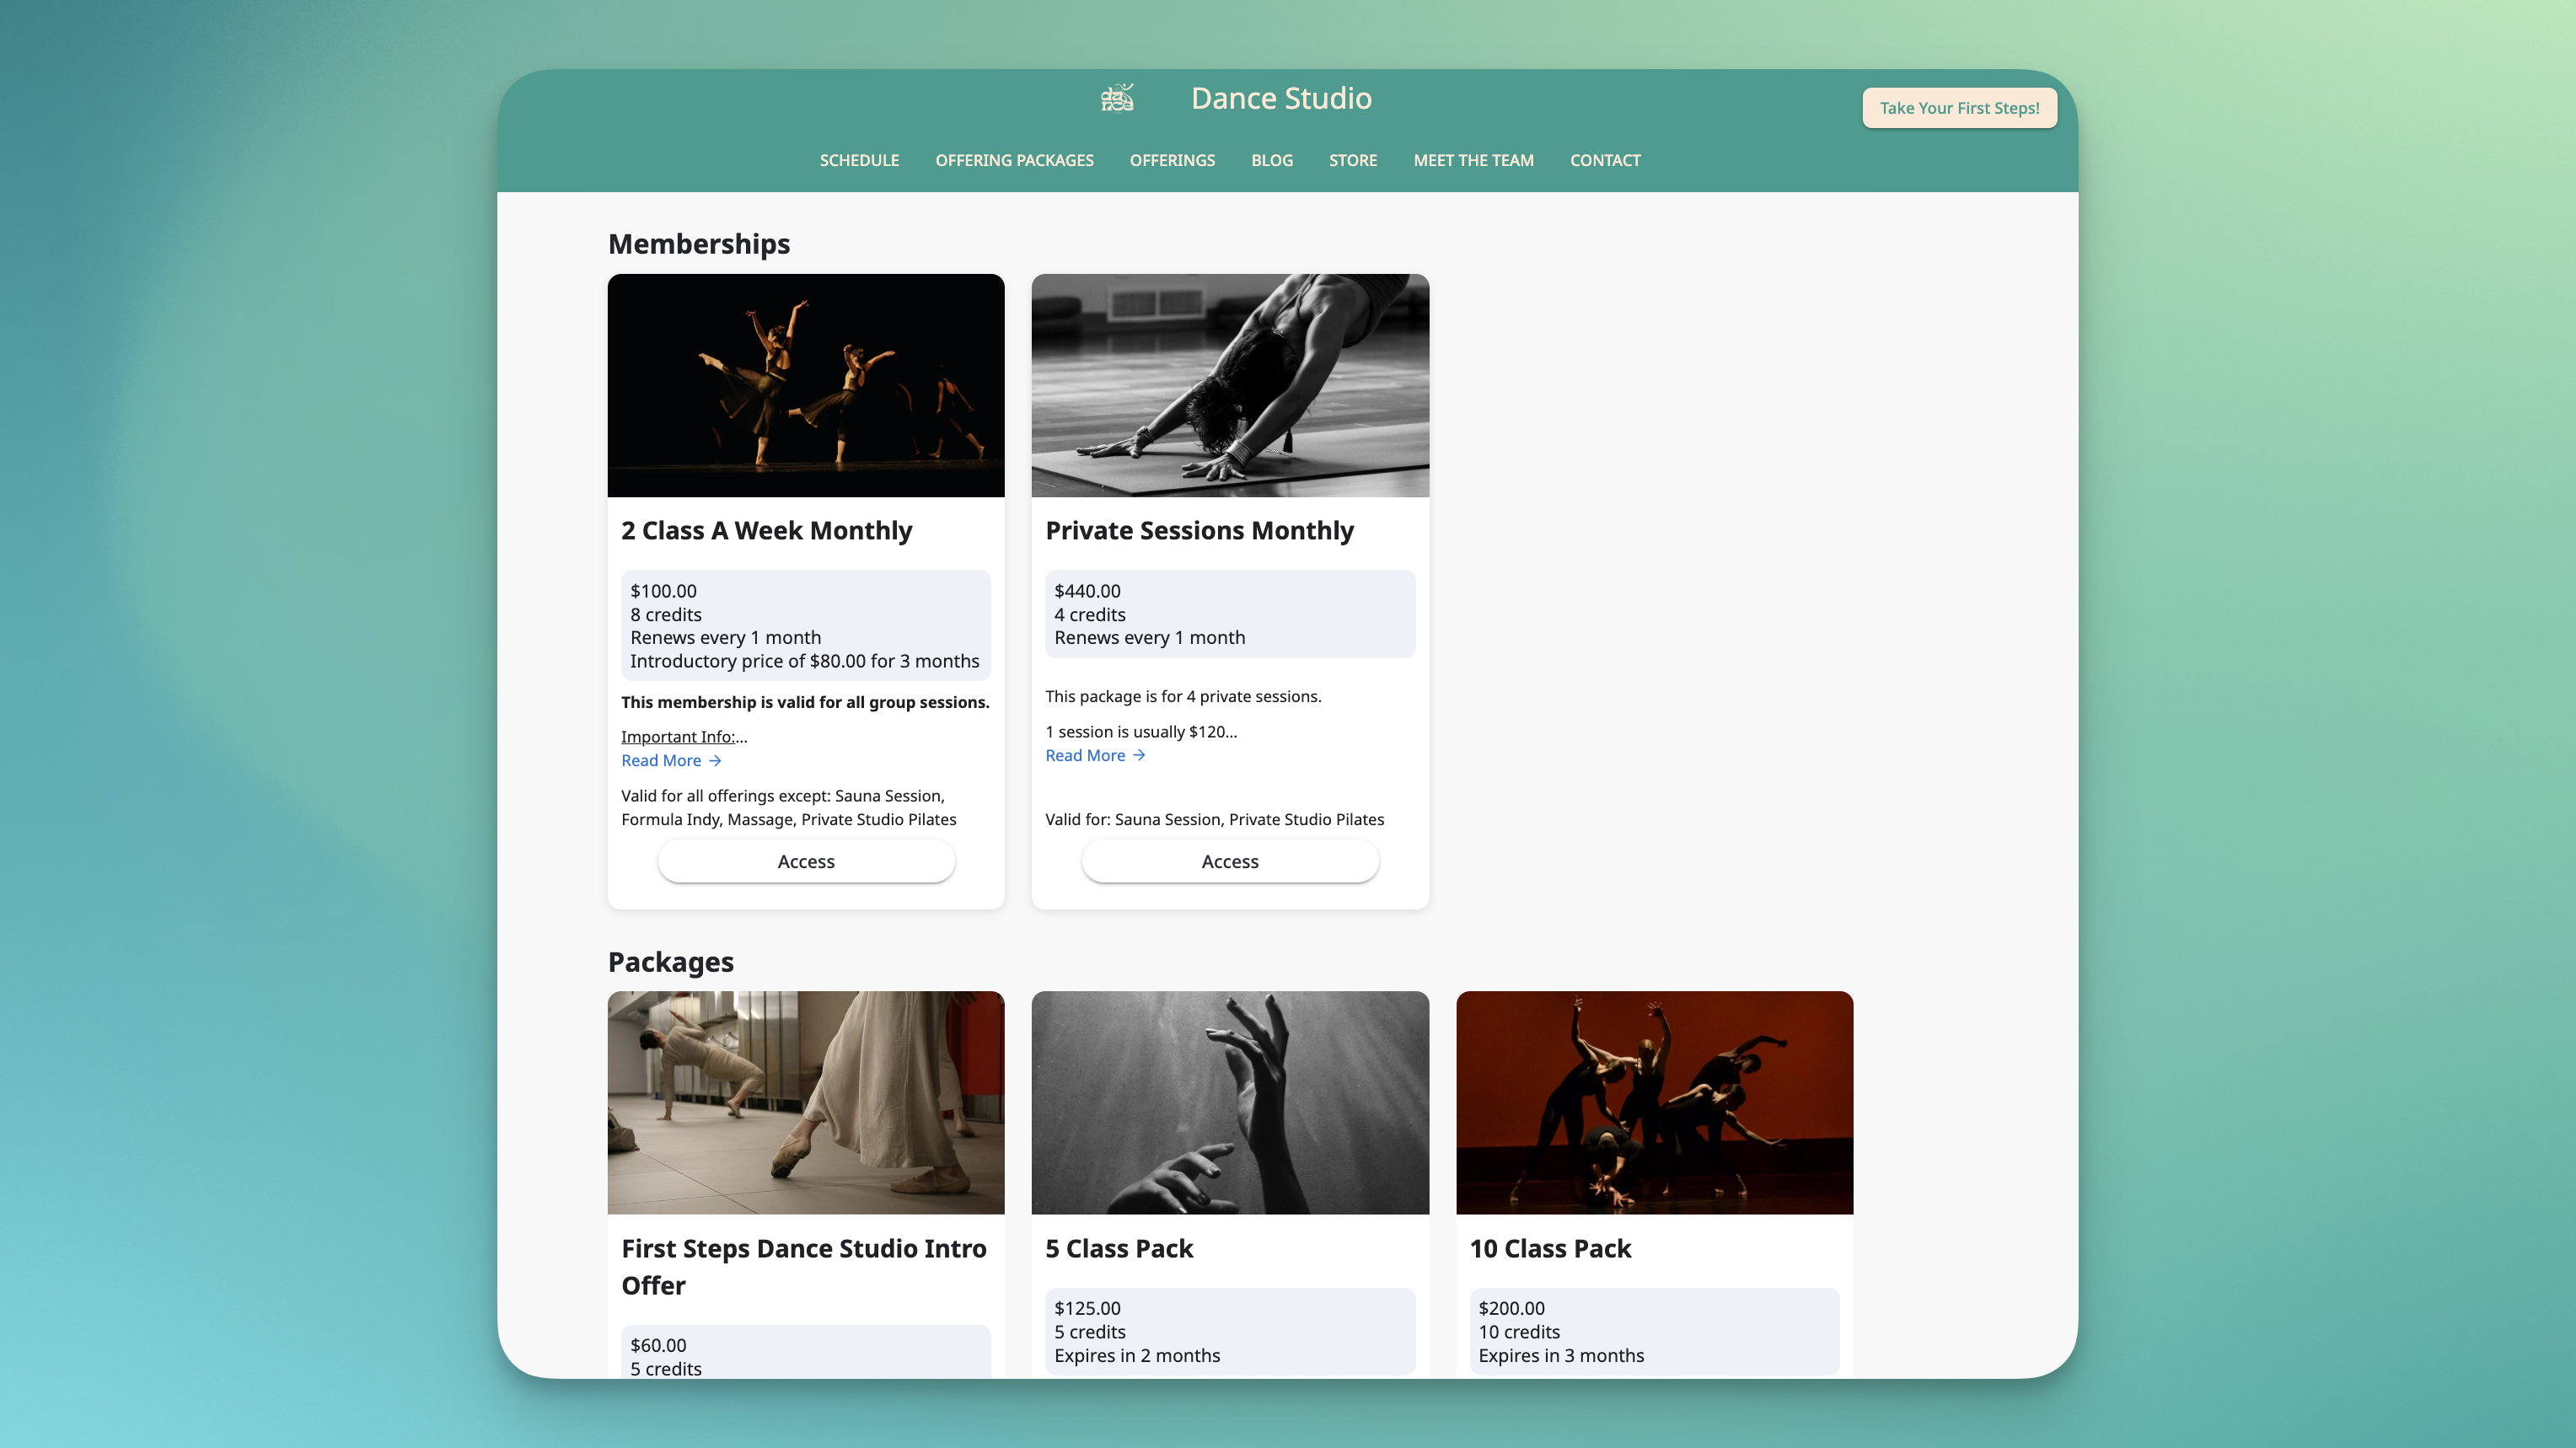
Task: Select the $60.00 price on Intro Offer
Action: pyautogui.click(x=658, y=1345)
